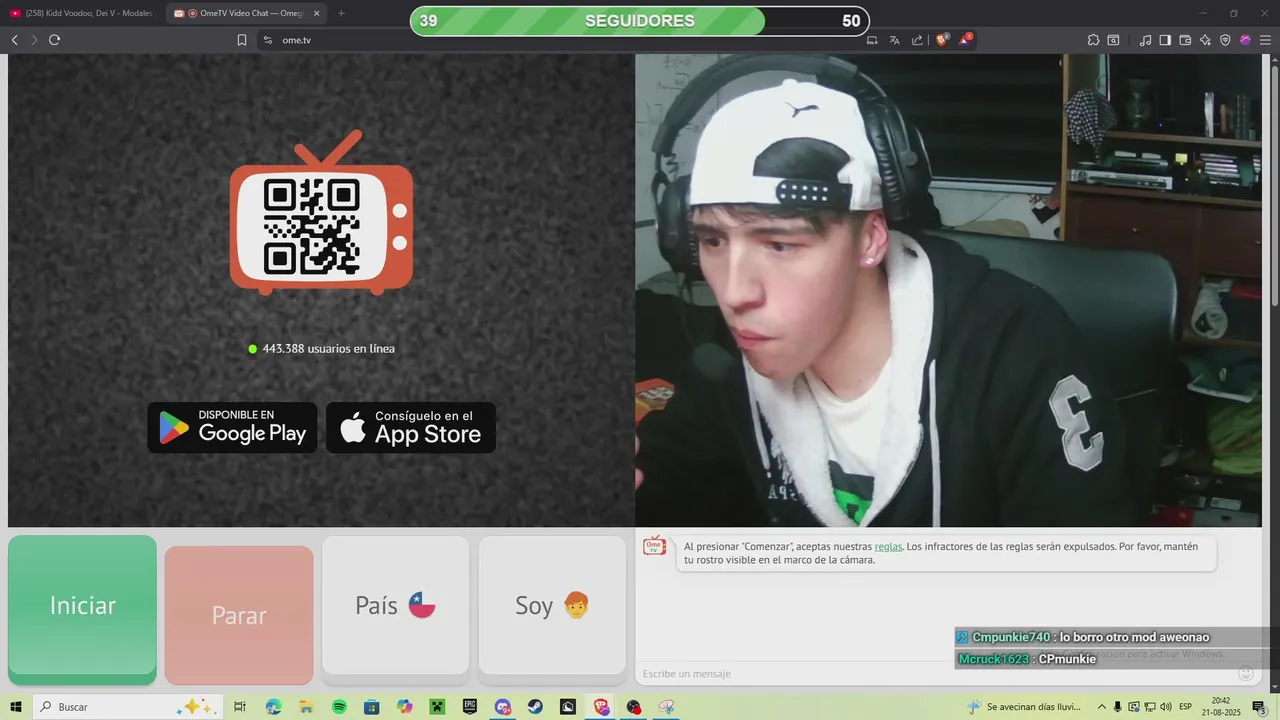Click the OmeTV avatar icon beside rules message

tap(654, 546)
